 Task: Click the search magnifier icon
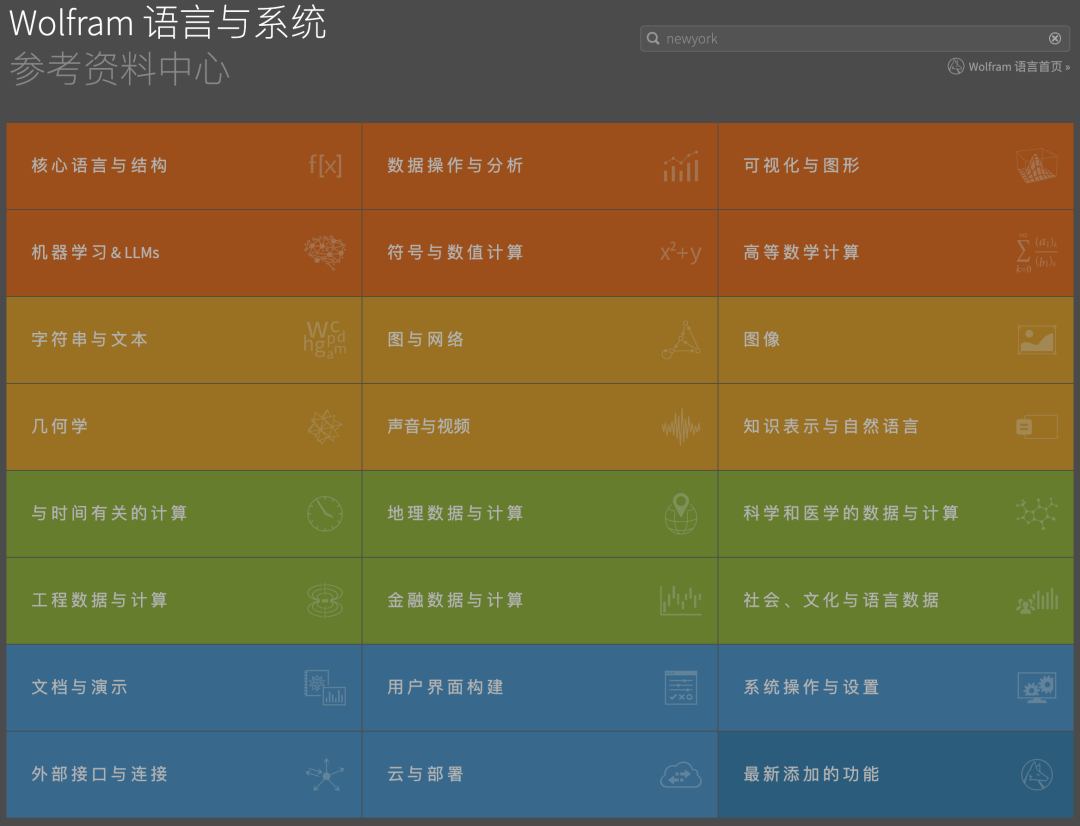tap(653, 39)
